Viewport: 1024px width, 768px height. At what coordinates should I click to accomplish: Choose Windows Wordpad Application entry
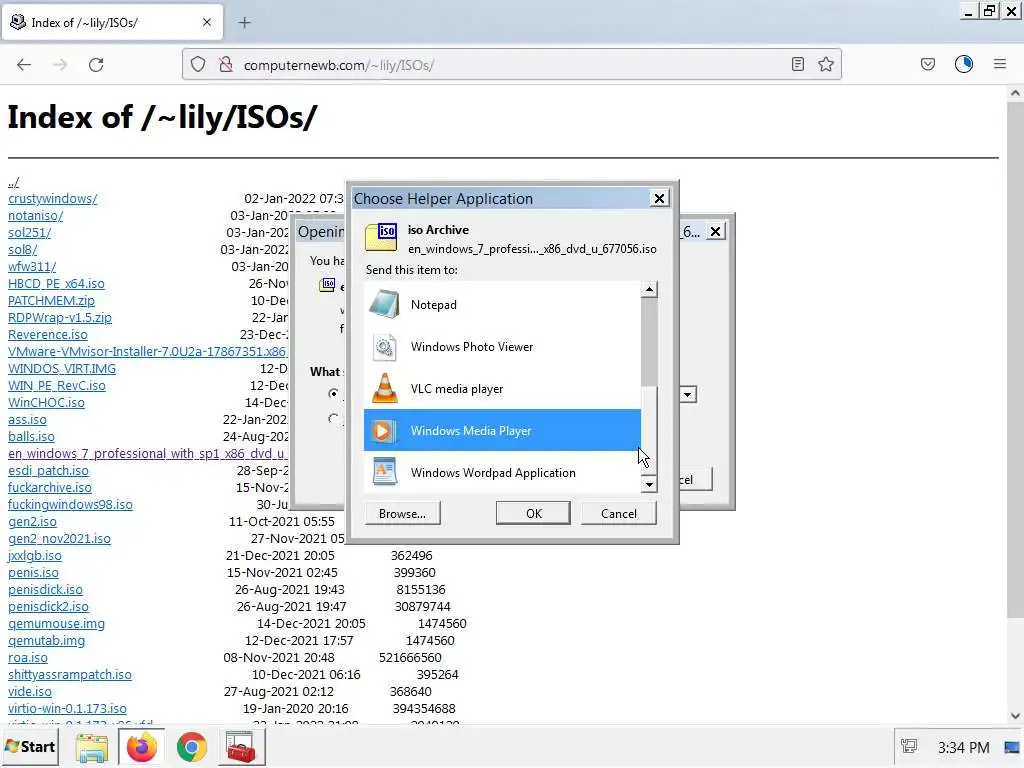point(502,472)
